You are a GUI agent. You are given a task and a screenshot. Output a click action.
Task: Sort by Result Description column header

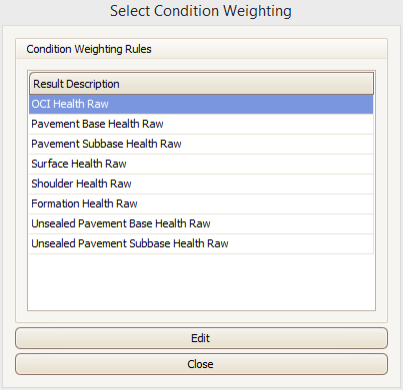(201, 84)
